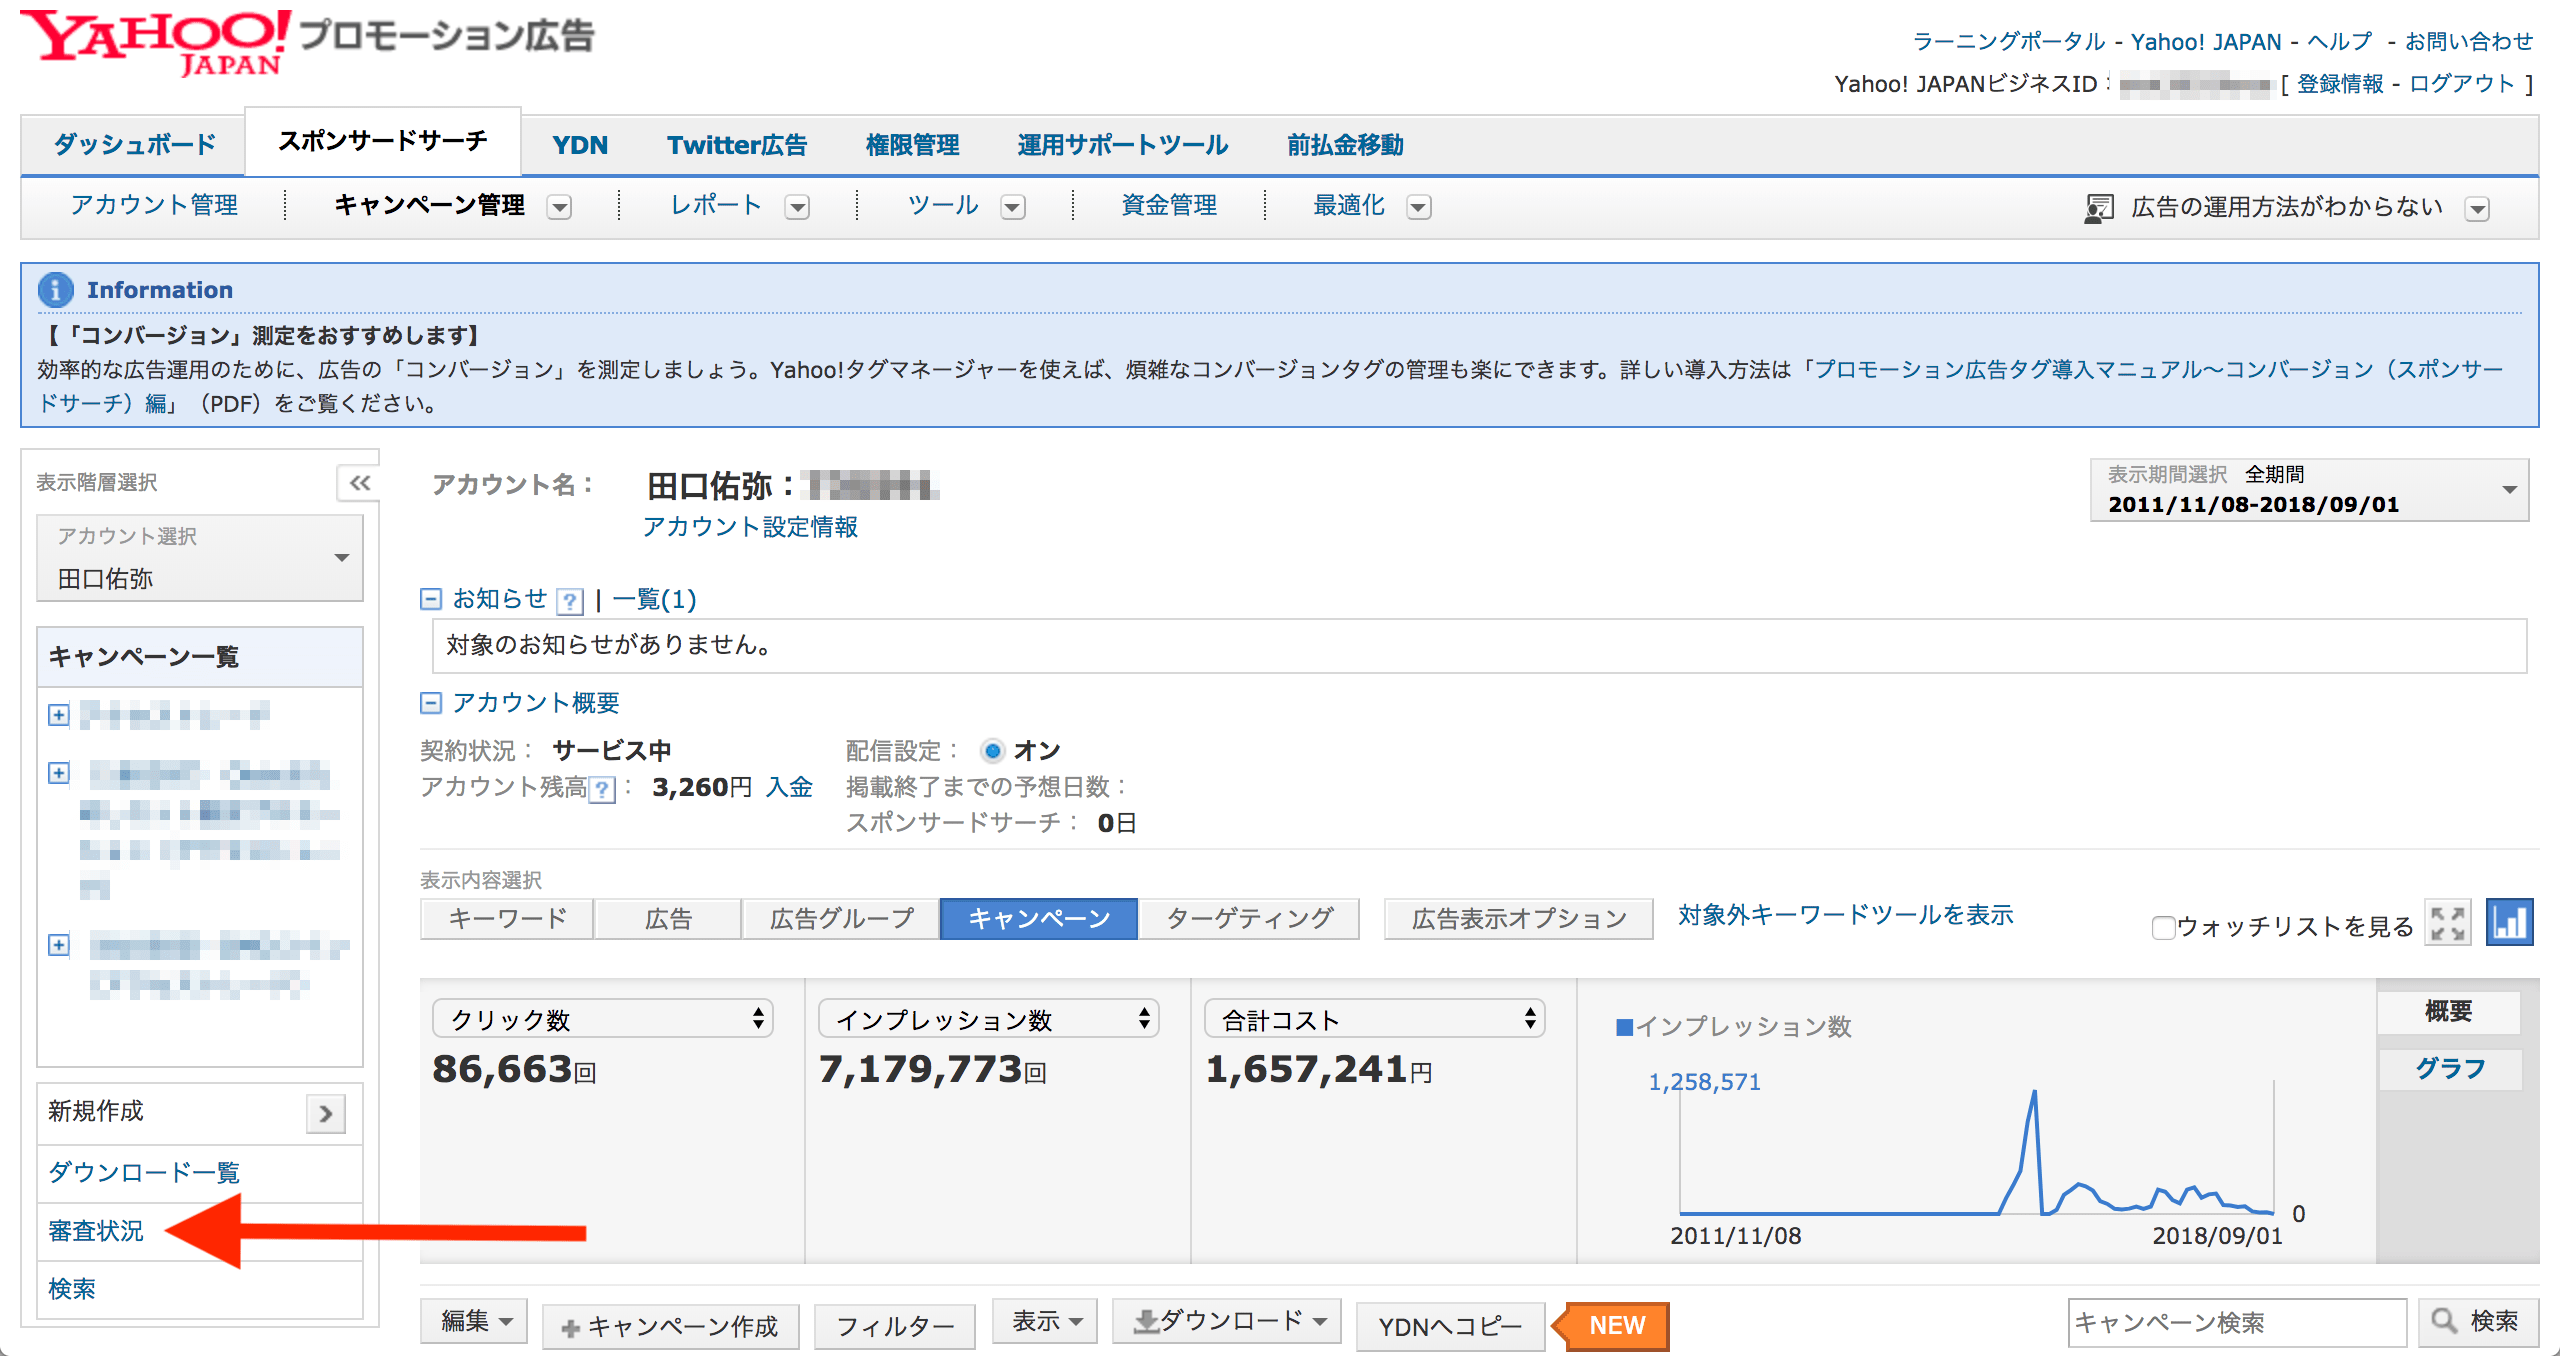Viewport: 2560px width, 1356px height.
Task: Click the フィルター button
Action: tap(895, 1328)
